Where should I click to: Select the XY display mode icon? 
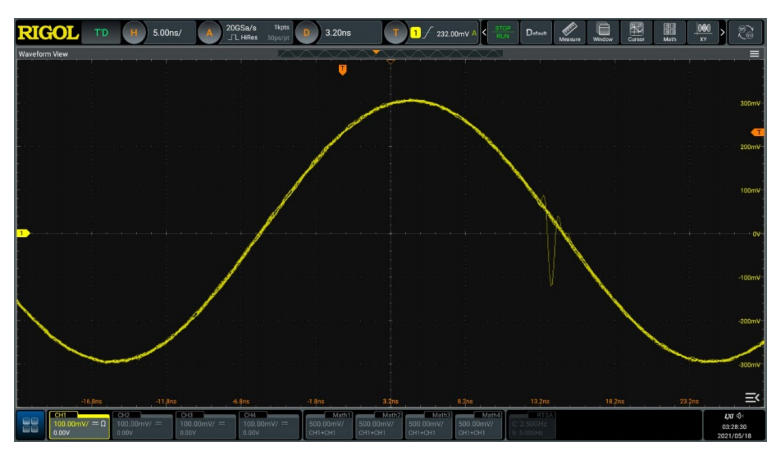point(703,32)
